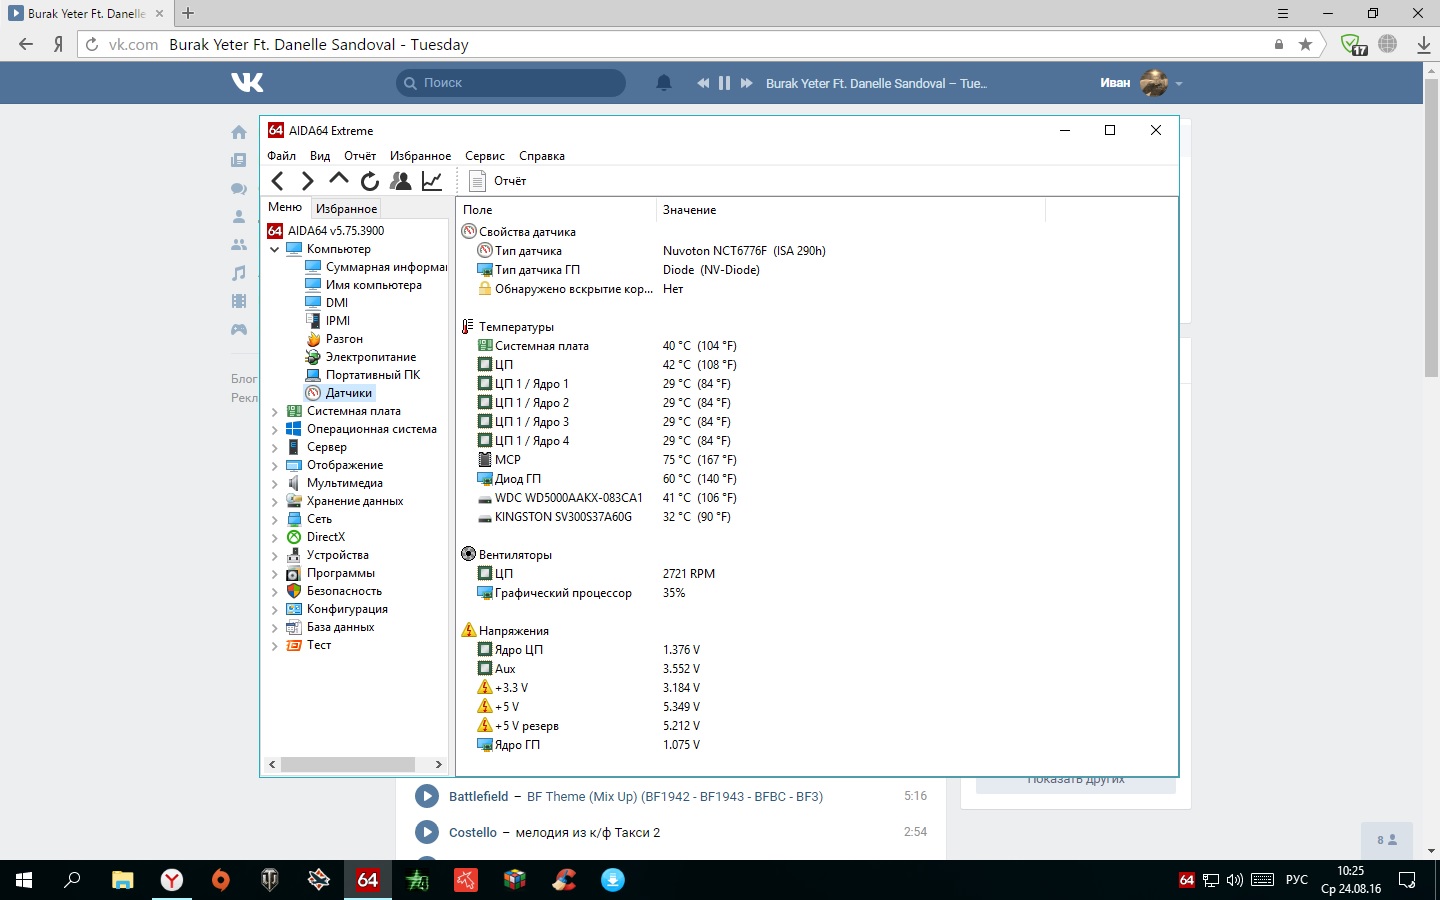
Task: Open VK notifications bell
Action: point(663,83)
